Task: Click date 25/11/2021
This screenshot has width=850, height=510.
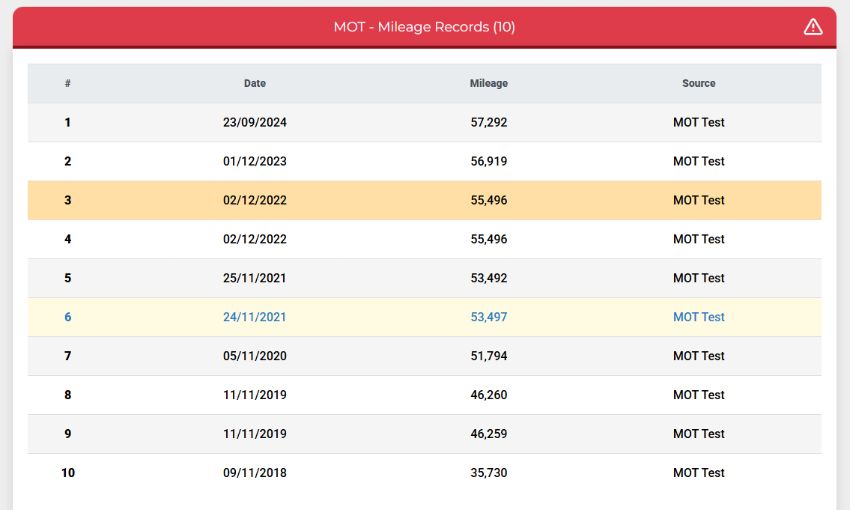Action: click(x=255, y=279)
